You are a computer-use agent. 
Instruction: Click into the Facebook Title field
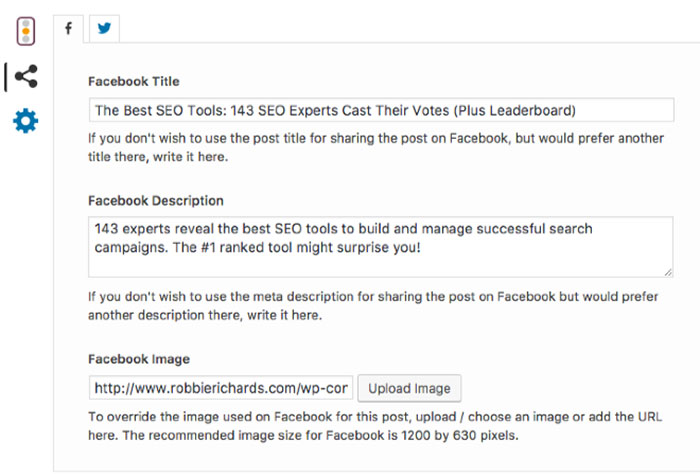pyautogui.click(x=380, y=110)
